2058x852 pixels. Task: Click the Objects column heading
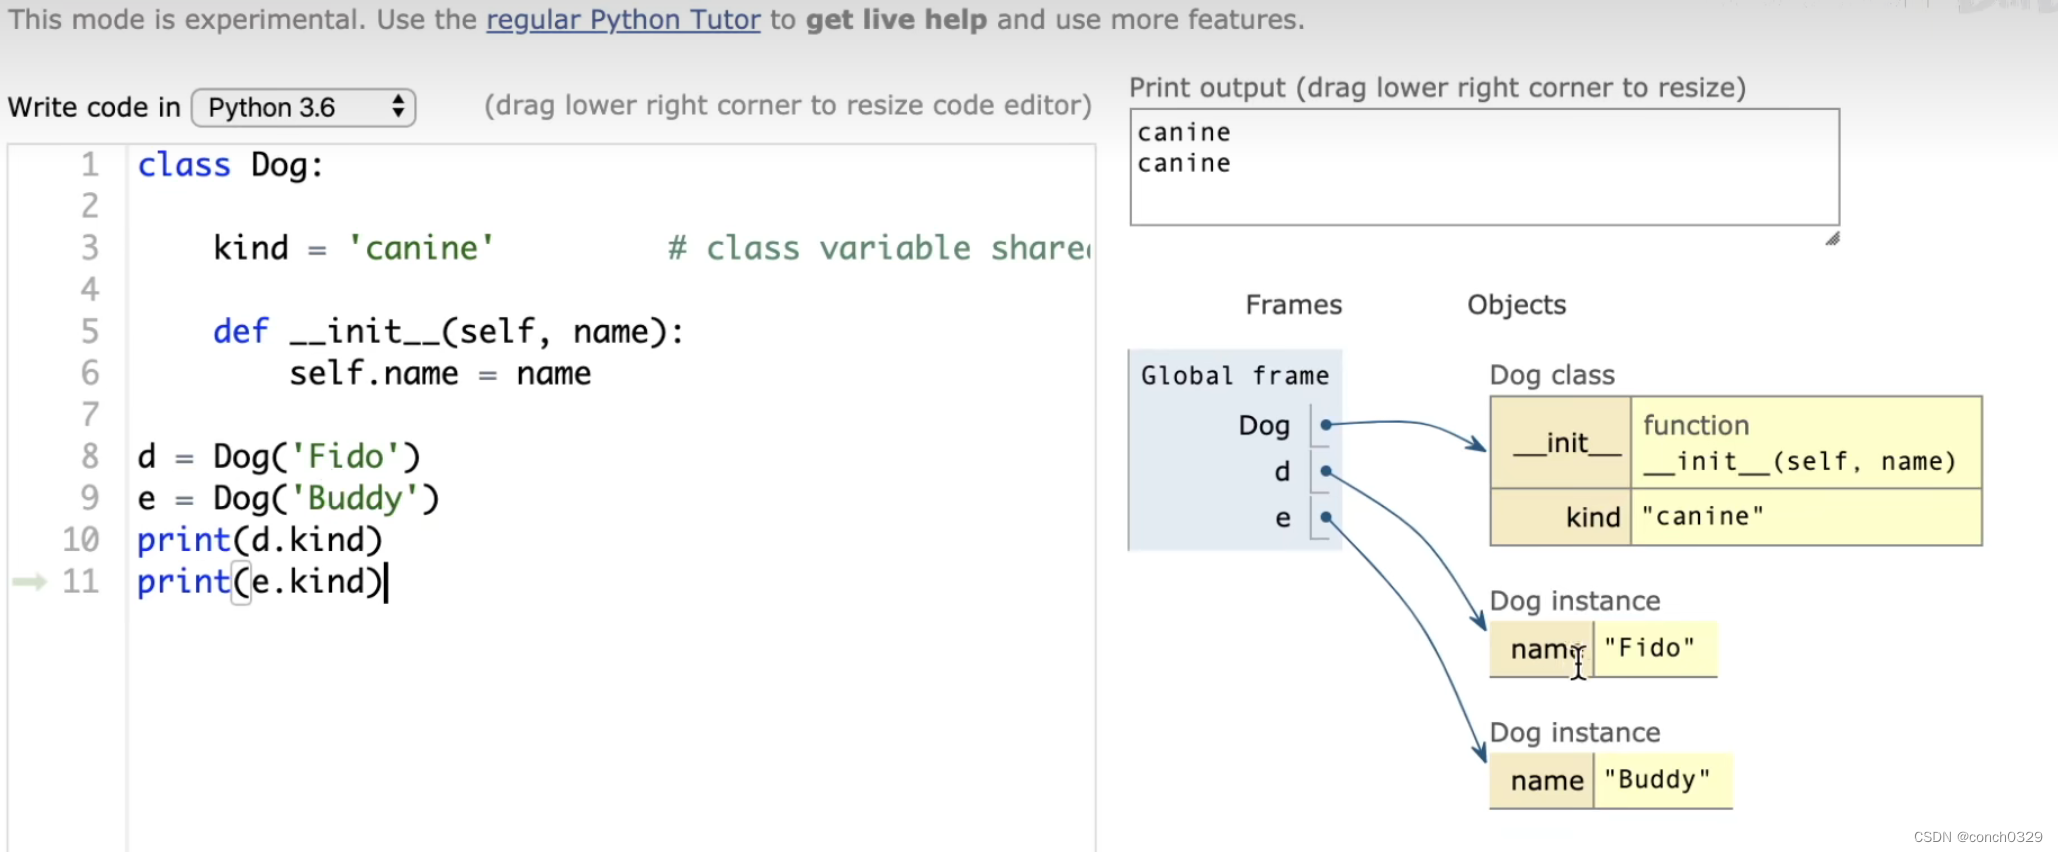click(1516, 305)
